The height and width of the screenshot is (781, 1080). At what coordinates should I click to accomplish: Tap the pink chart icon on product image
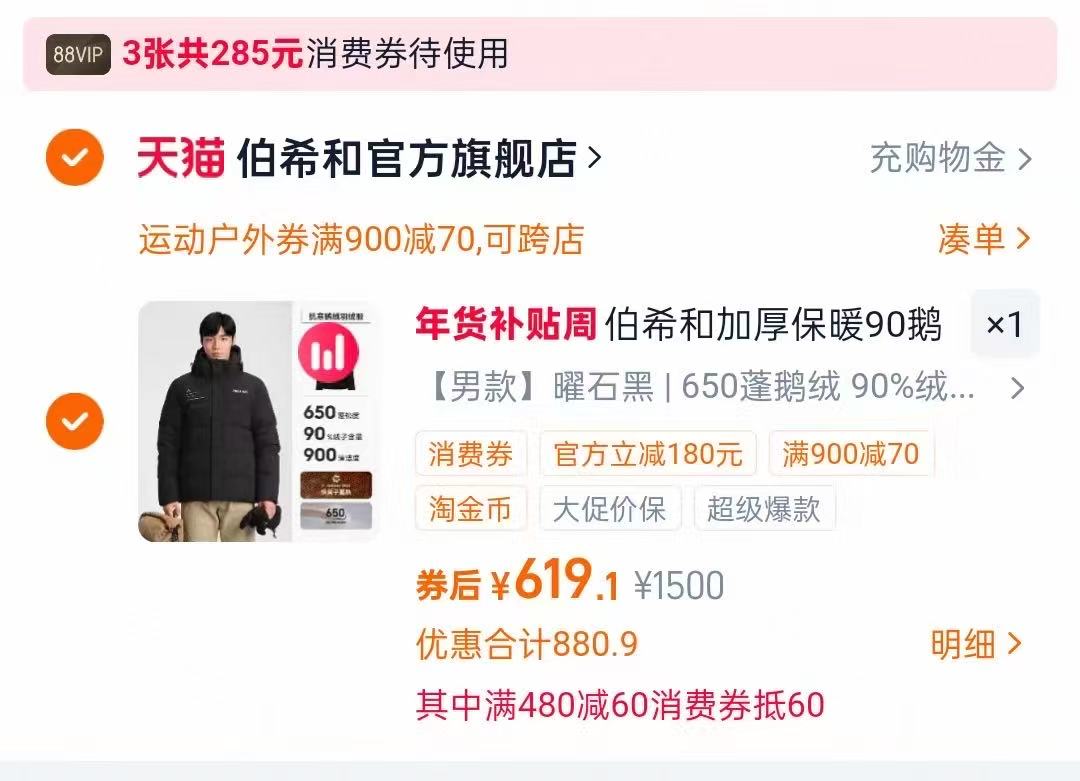coord(329,352)
